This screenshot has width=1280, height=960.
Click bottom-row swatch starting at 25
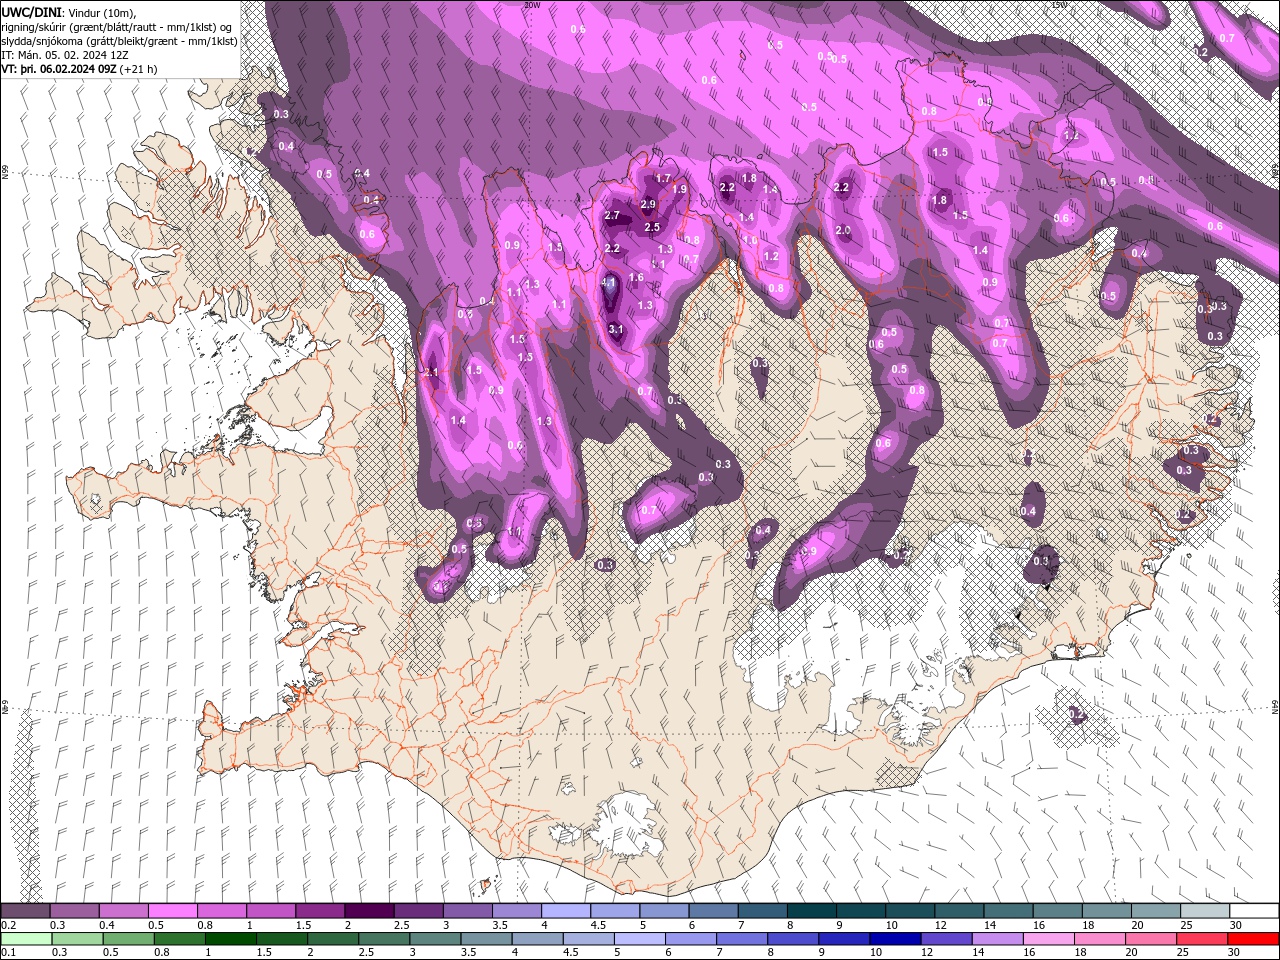tap(1202, 939)
